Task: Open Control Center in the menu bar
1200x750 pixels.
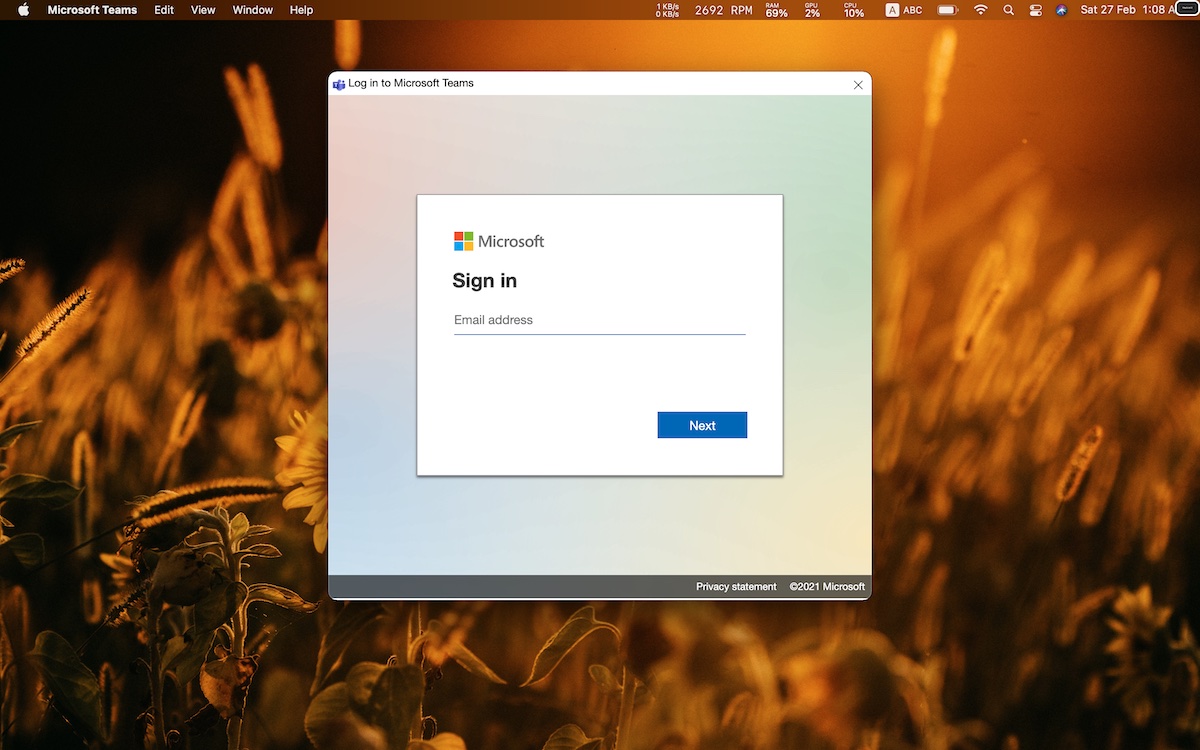Action: pyautogui.click(x=1035, y=10)
